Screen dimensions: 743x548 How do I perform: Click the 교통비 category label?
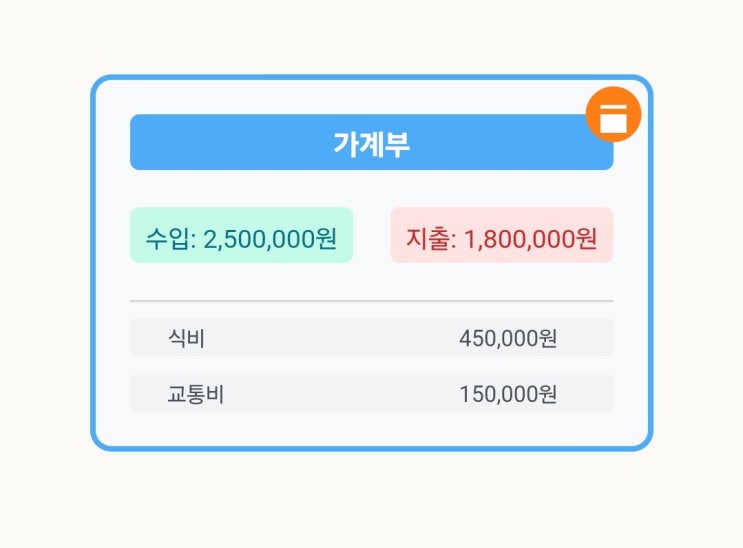(x=195, y=394)
